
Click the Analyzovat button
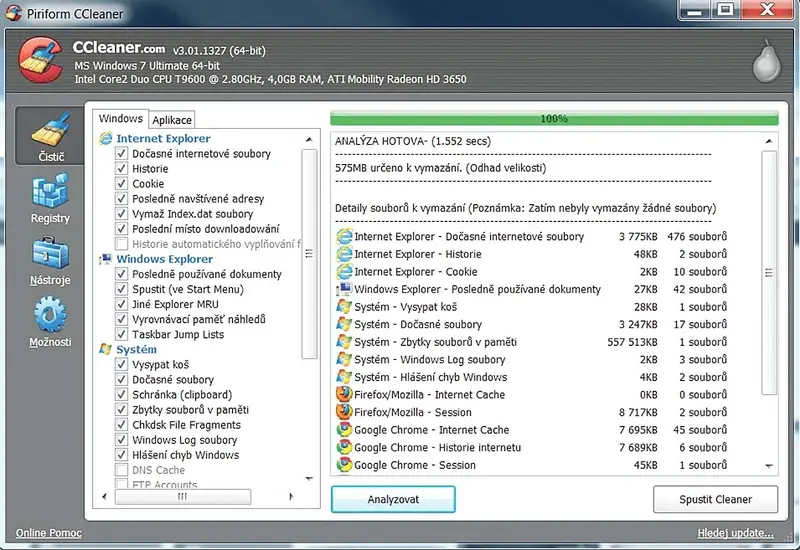pos(393,499)
